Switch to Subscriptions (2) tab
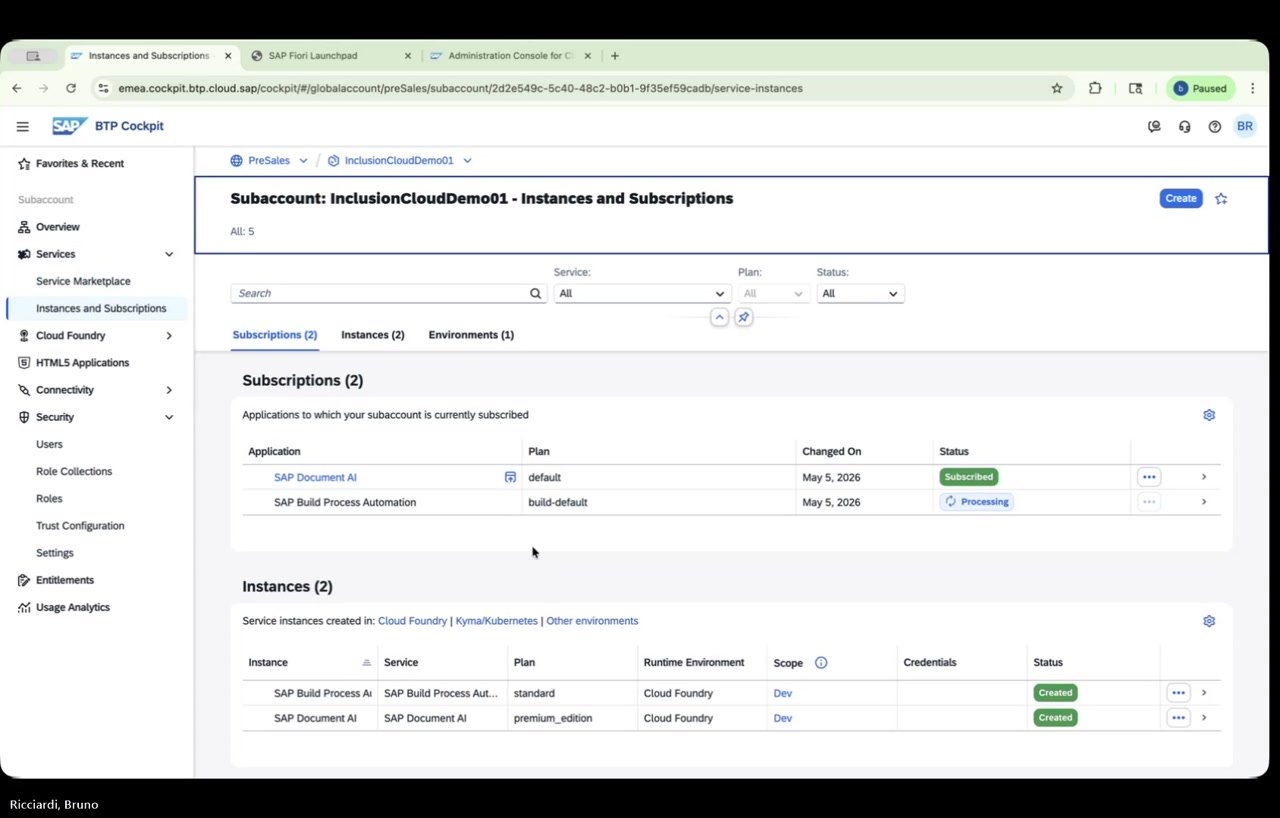 (275, 335)
